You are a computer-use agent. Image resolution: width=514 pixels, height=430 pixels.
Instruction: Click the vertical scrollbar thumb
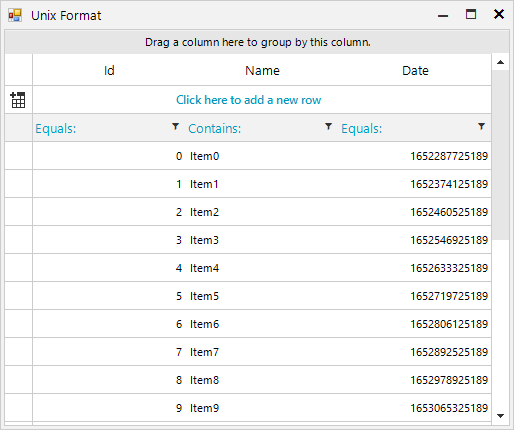tap(500, 155)
